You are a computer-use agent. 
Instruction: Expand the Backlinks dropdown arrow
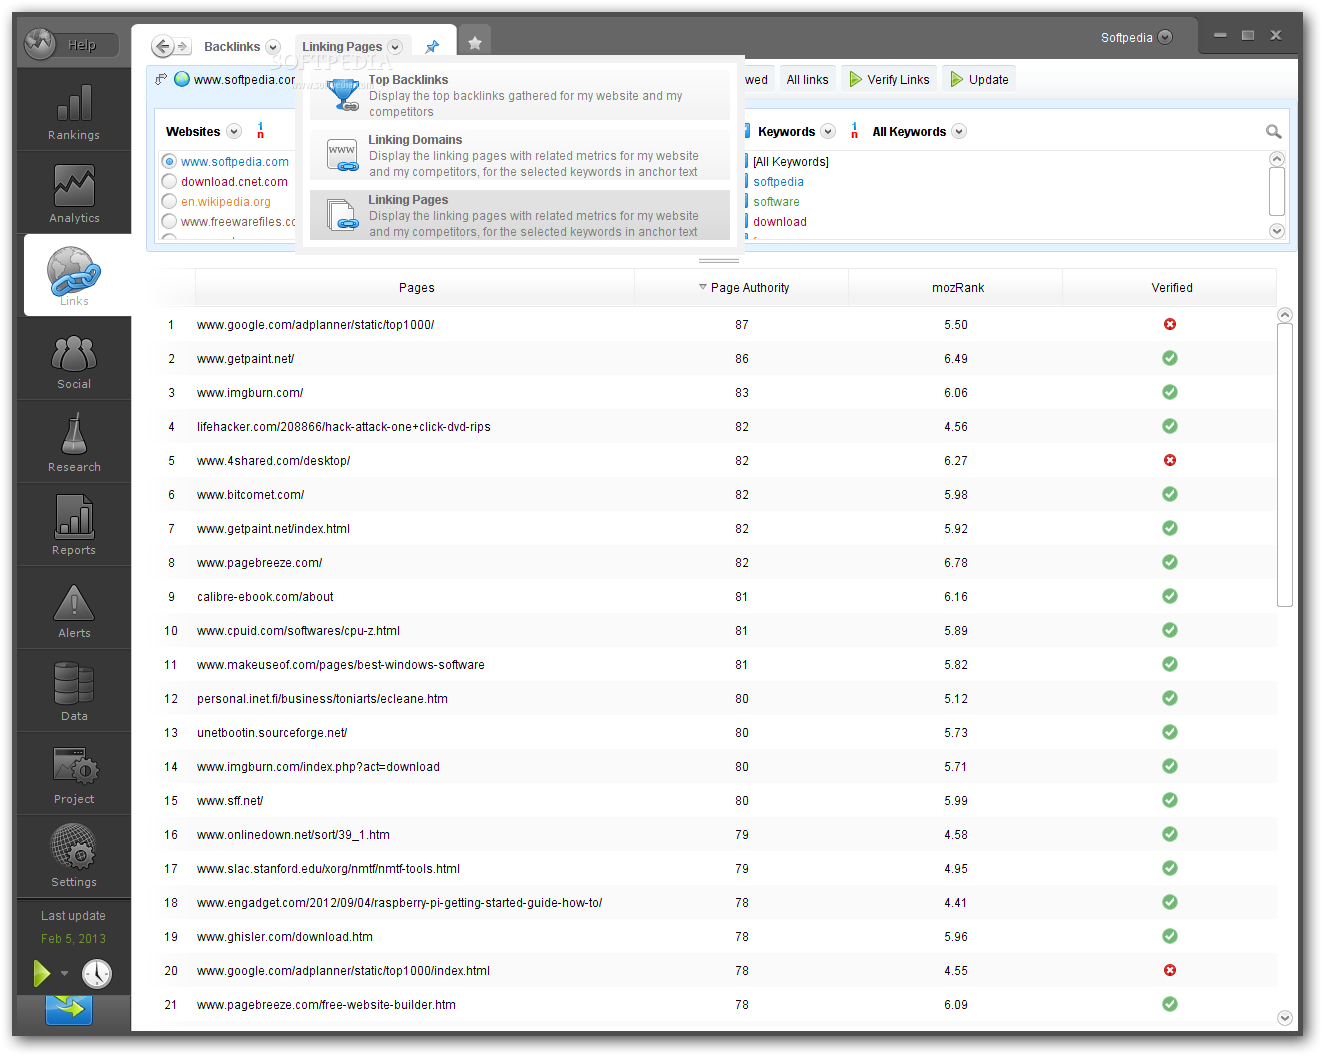point(273,47)
